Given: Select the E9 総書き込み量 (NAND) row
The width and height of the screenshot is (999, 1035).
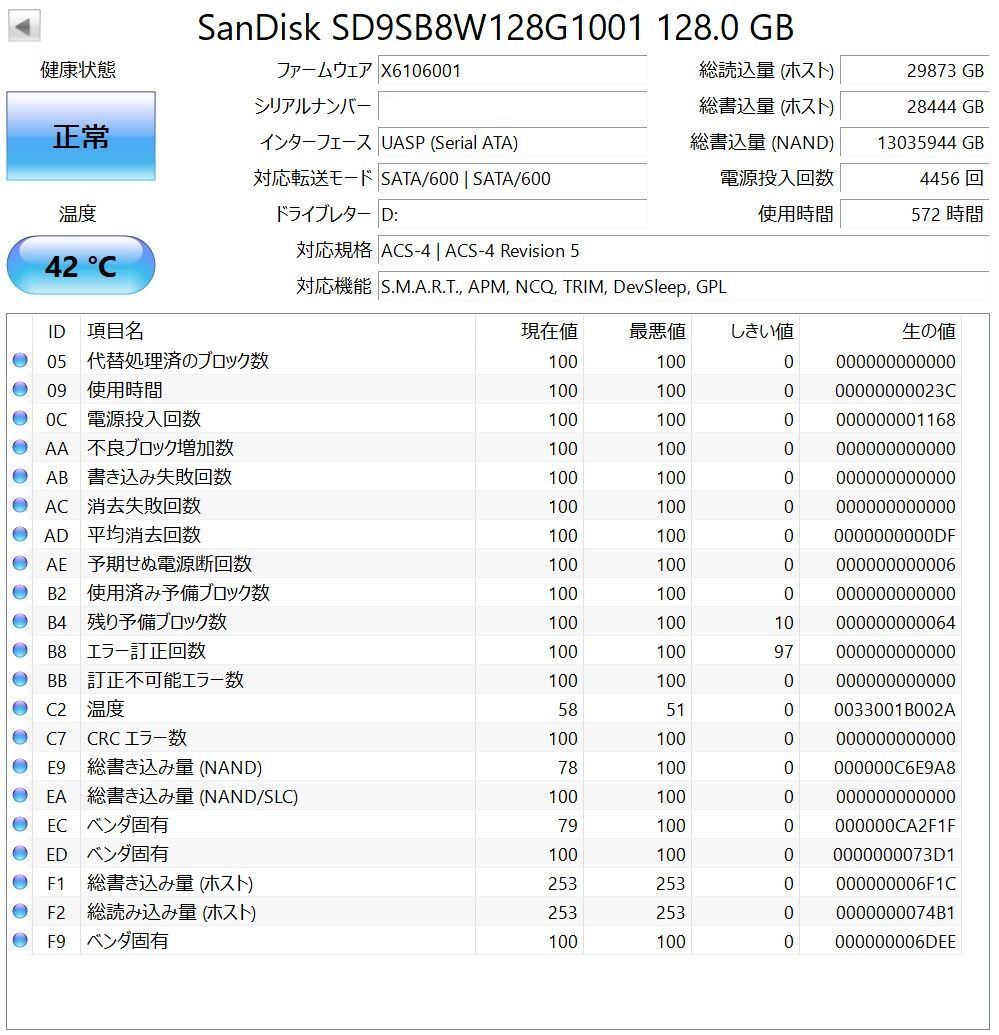Looking at the screenshot, I should (400, 767).
